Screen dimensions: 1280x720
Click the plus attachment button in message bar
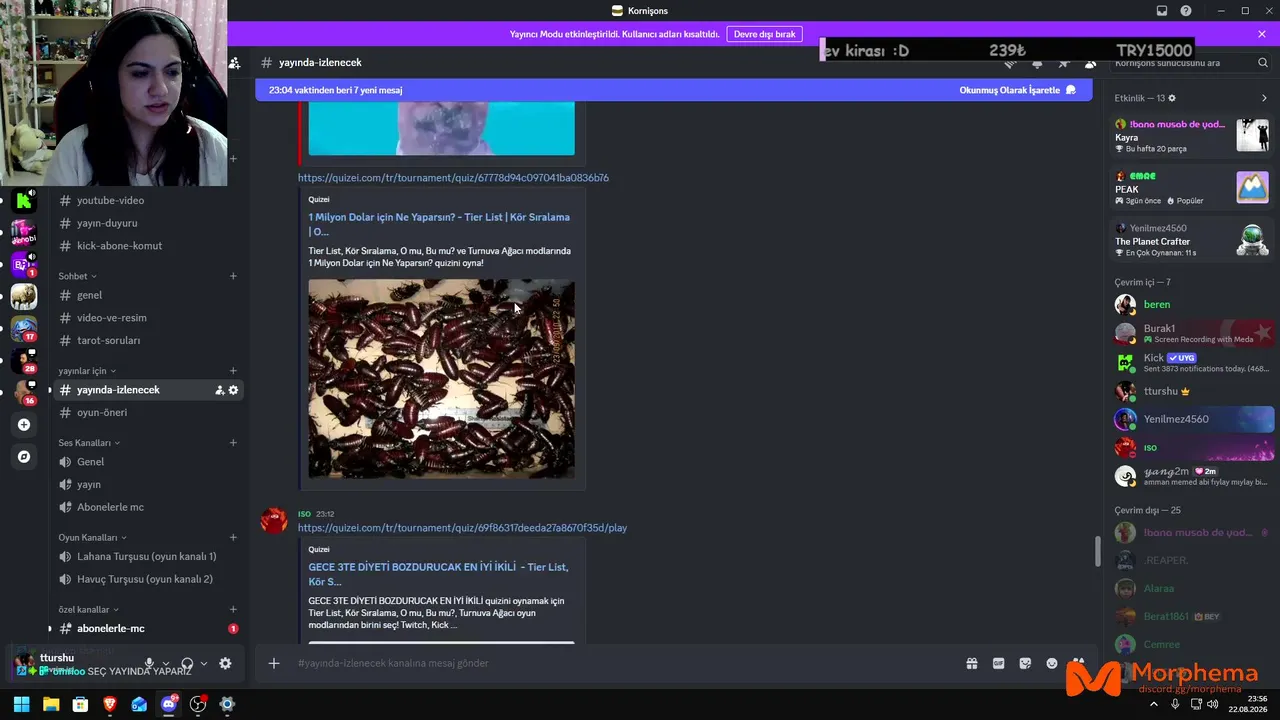[274, 663]
